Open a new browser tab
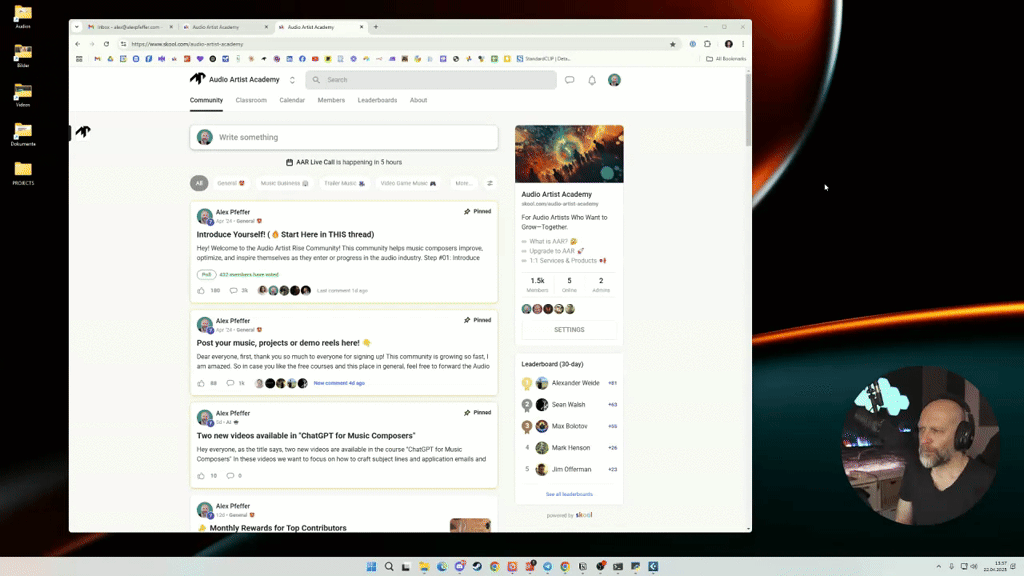 click(376, 27)
